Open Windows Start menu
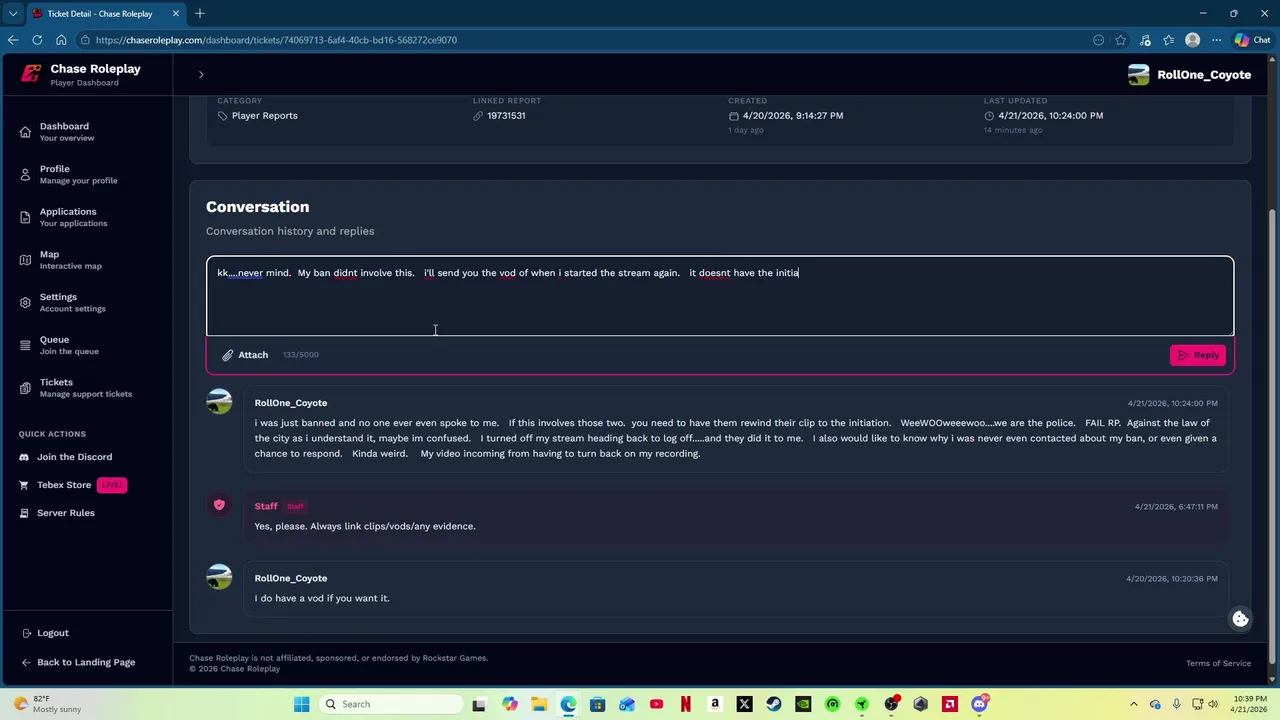1280x720 pixels. coord(301,704)
